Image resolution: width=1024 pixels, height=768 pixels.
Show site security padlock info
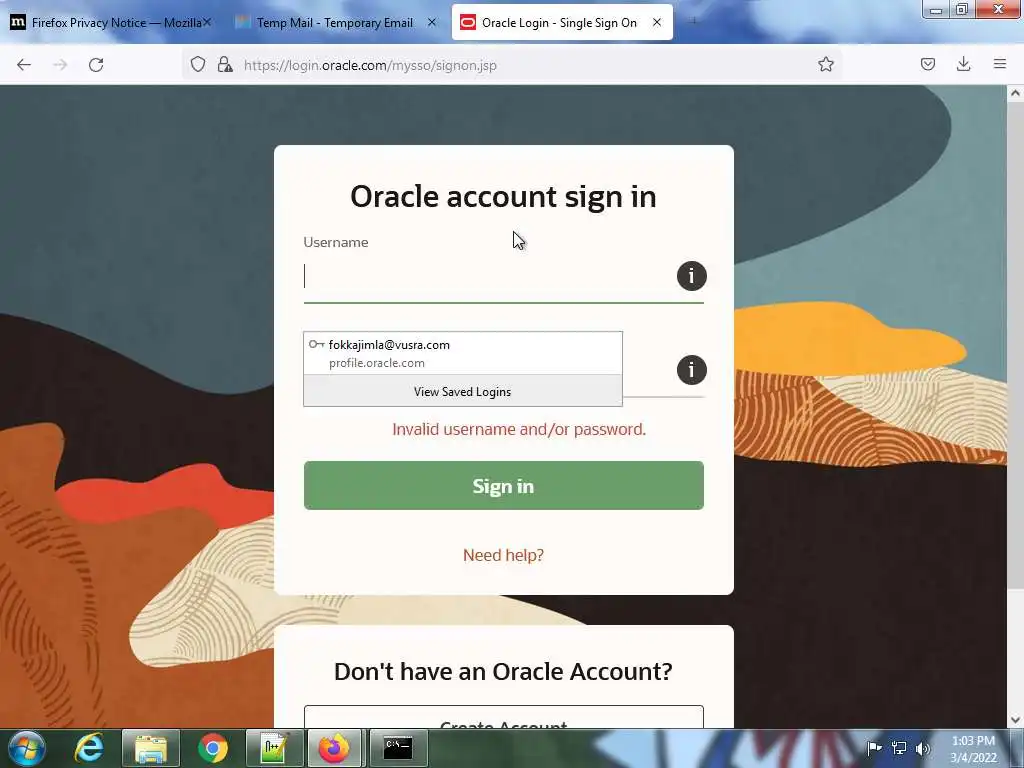point(225,64)
